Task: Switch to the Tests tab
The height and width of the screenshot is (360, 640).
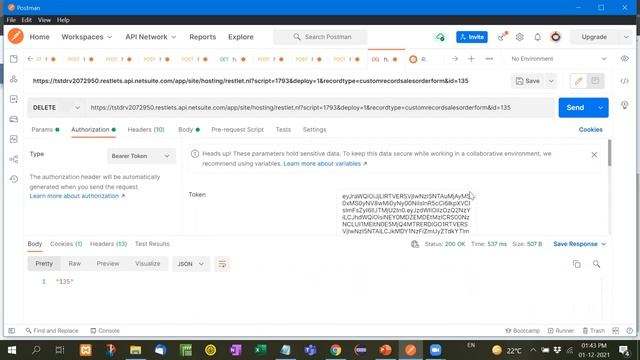Action: [283, 129]
